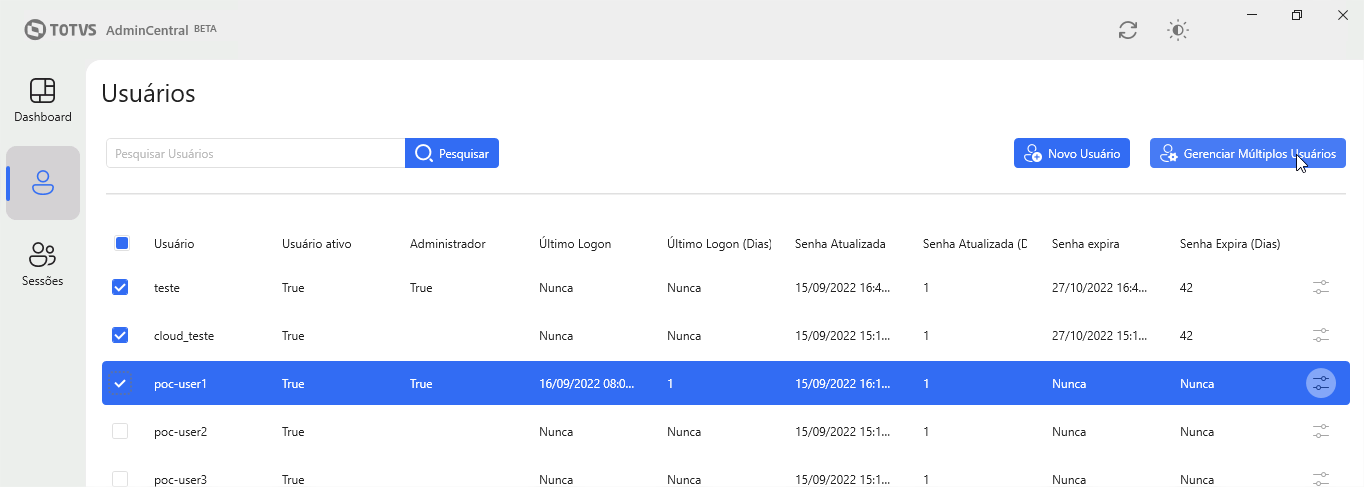Click the Usuários page heading
Viewport: 1364px width, 487px height.
click(x=148, y=94)
